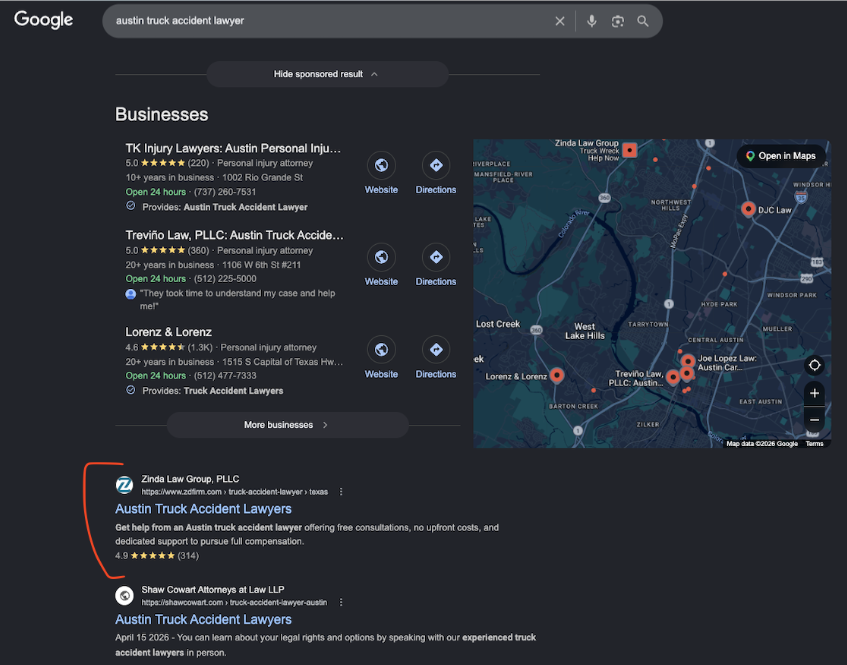Click the Joe Lopez Law map pin
847x665 pixels.
[x=688, y=360]
